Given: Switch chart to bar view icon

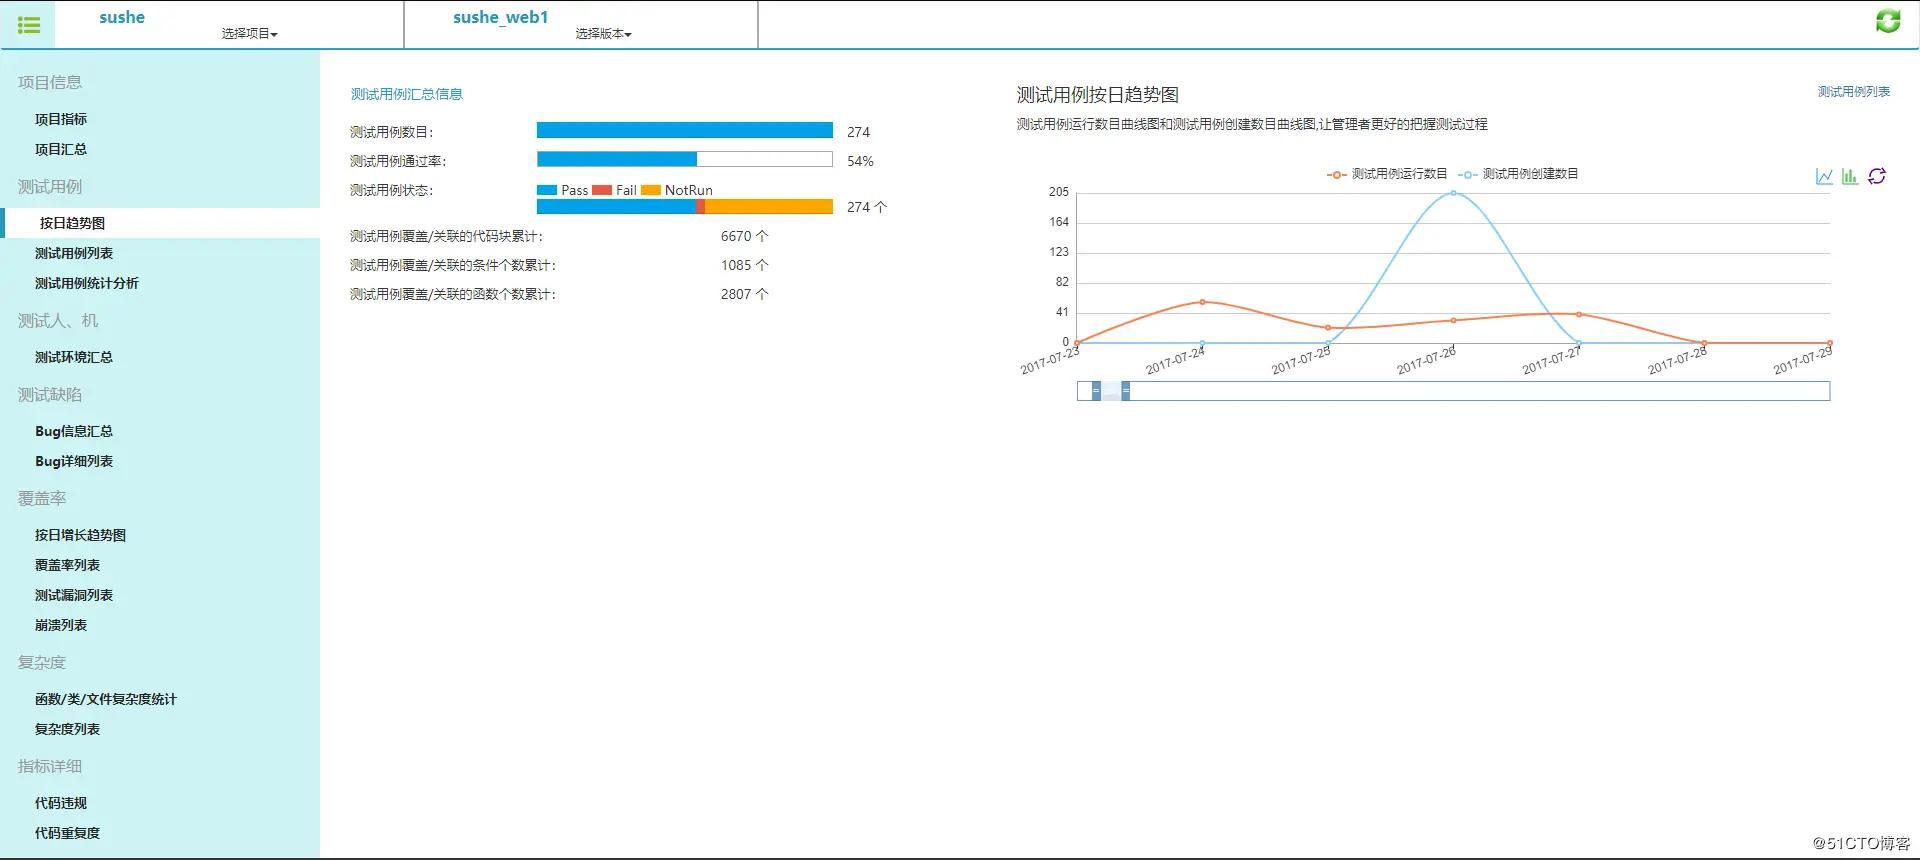Looking at the screenshot, I should pos(1850,176).
